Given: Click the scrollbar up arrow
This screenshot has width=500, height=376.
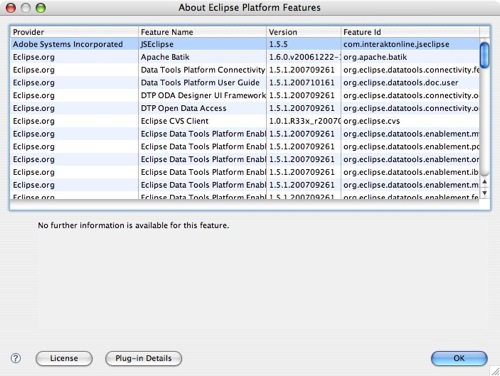Looking at the screenshot, I should click(485, 182).
